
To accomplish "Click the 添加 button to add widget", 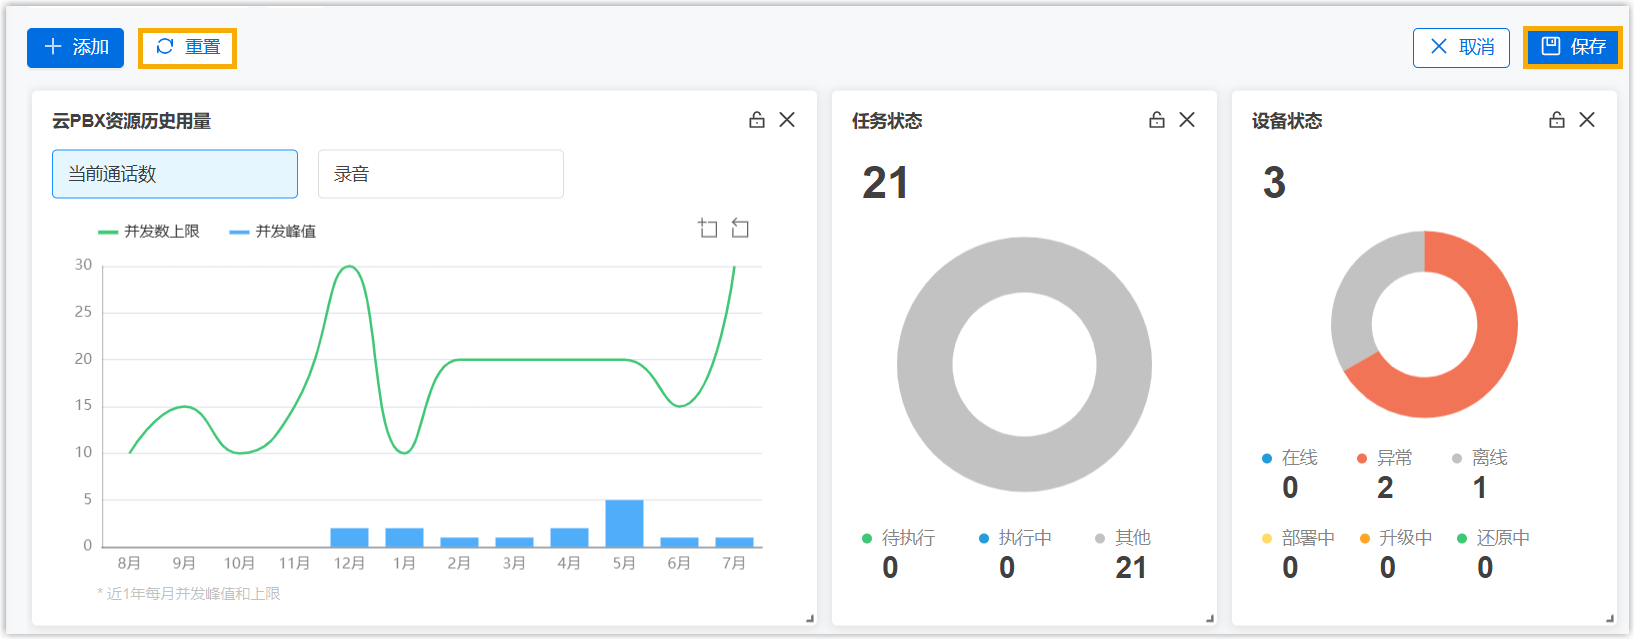I will (x=76, y=48).
